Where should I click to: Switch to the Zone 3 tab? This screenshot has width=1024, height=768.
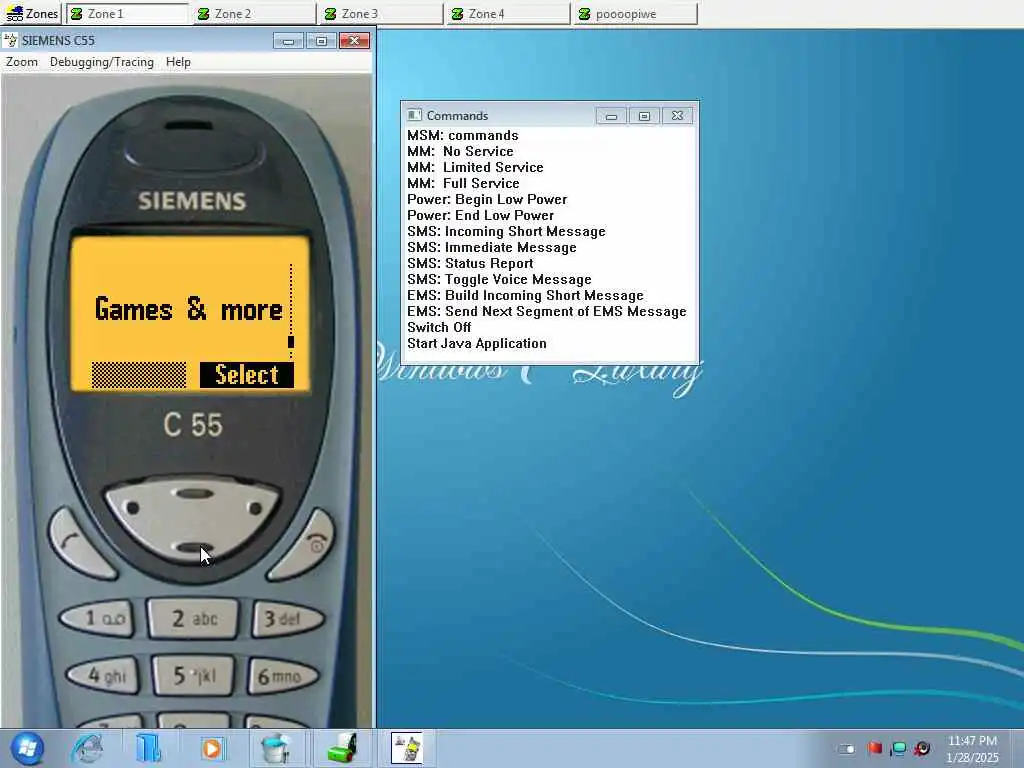pyautogui.click(x=380, y=14)
